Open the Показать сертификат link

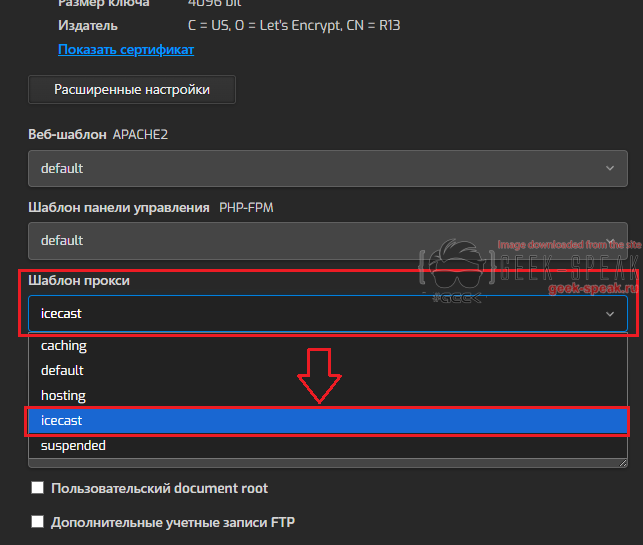click(126, 49)
